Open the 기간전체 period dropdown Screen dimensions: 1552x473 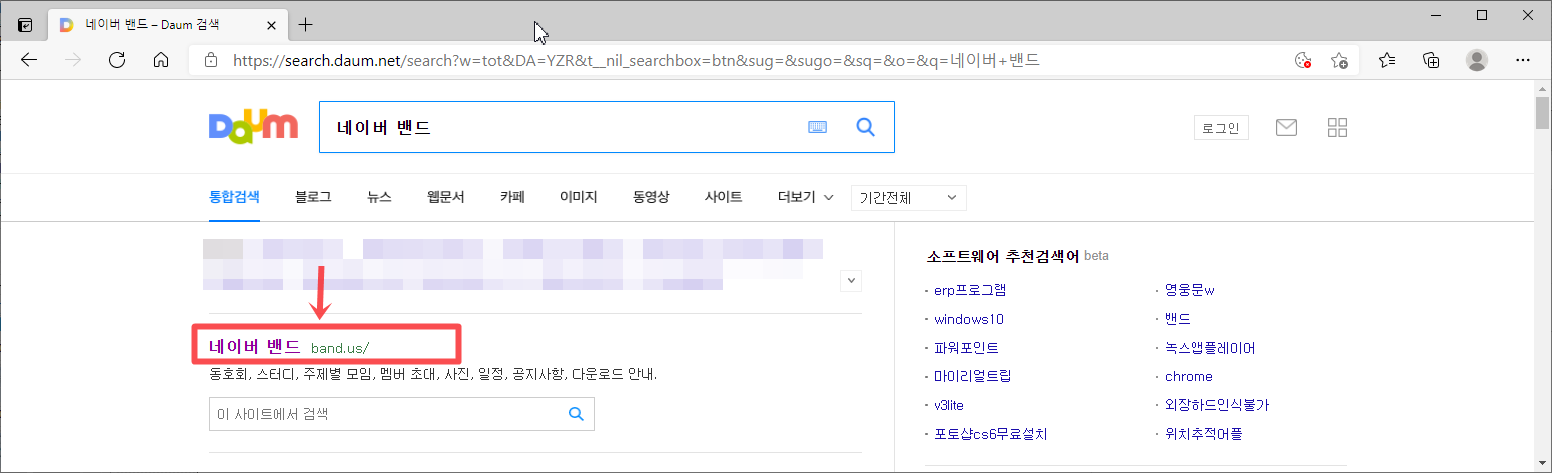click(x=909, y=197)
